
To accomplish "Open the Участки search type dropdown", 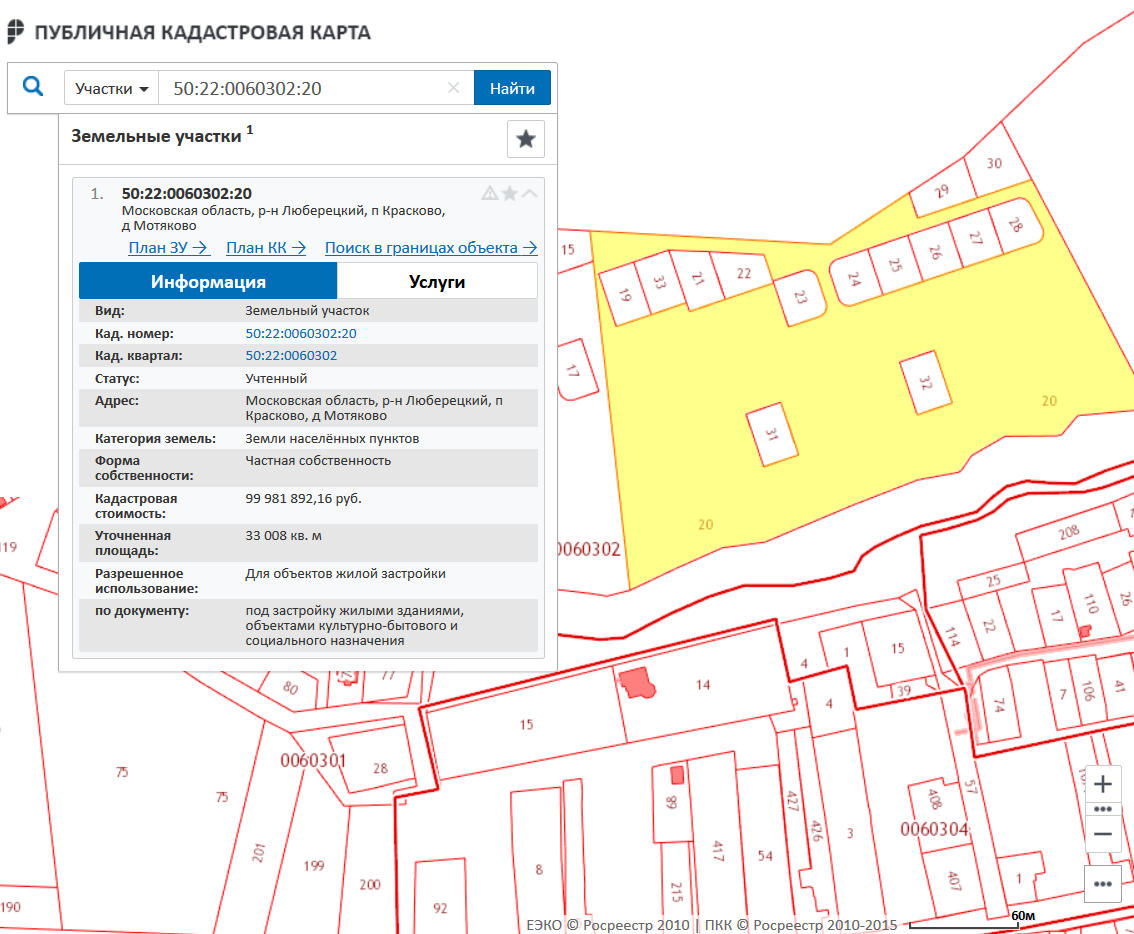I will tap(111, 88).
